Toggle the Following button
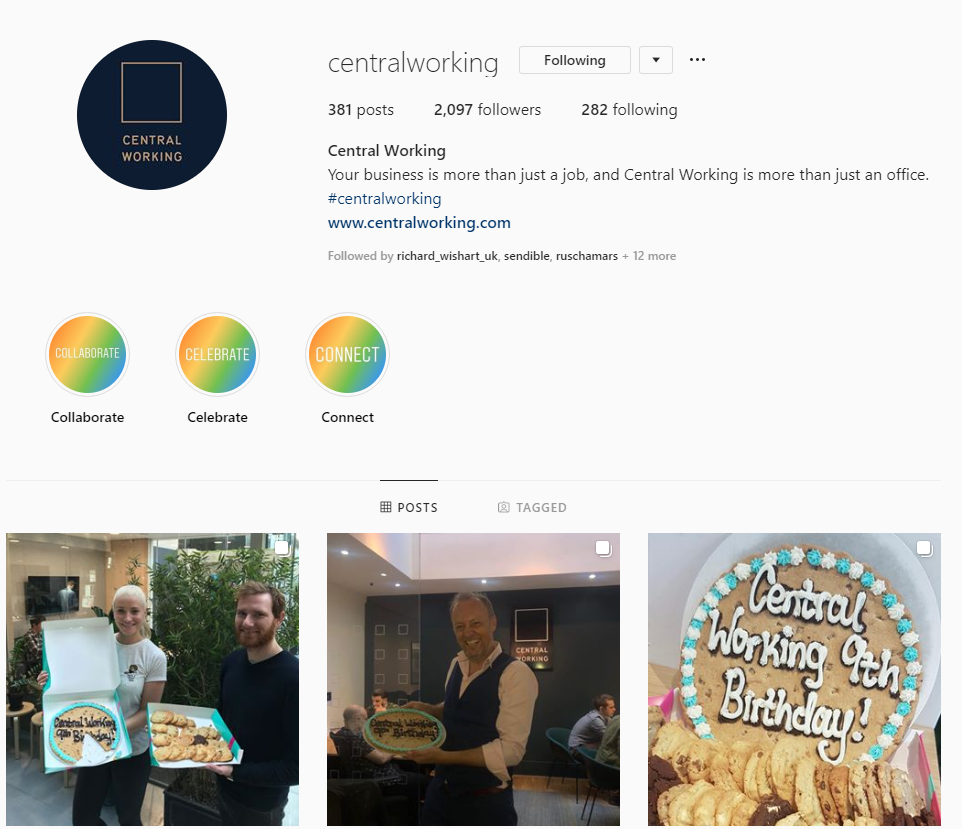 (575, 60)
